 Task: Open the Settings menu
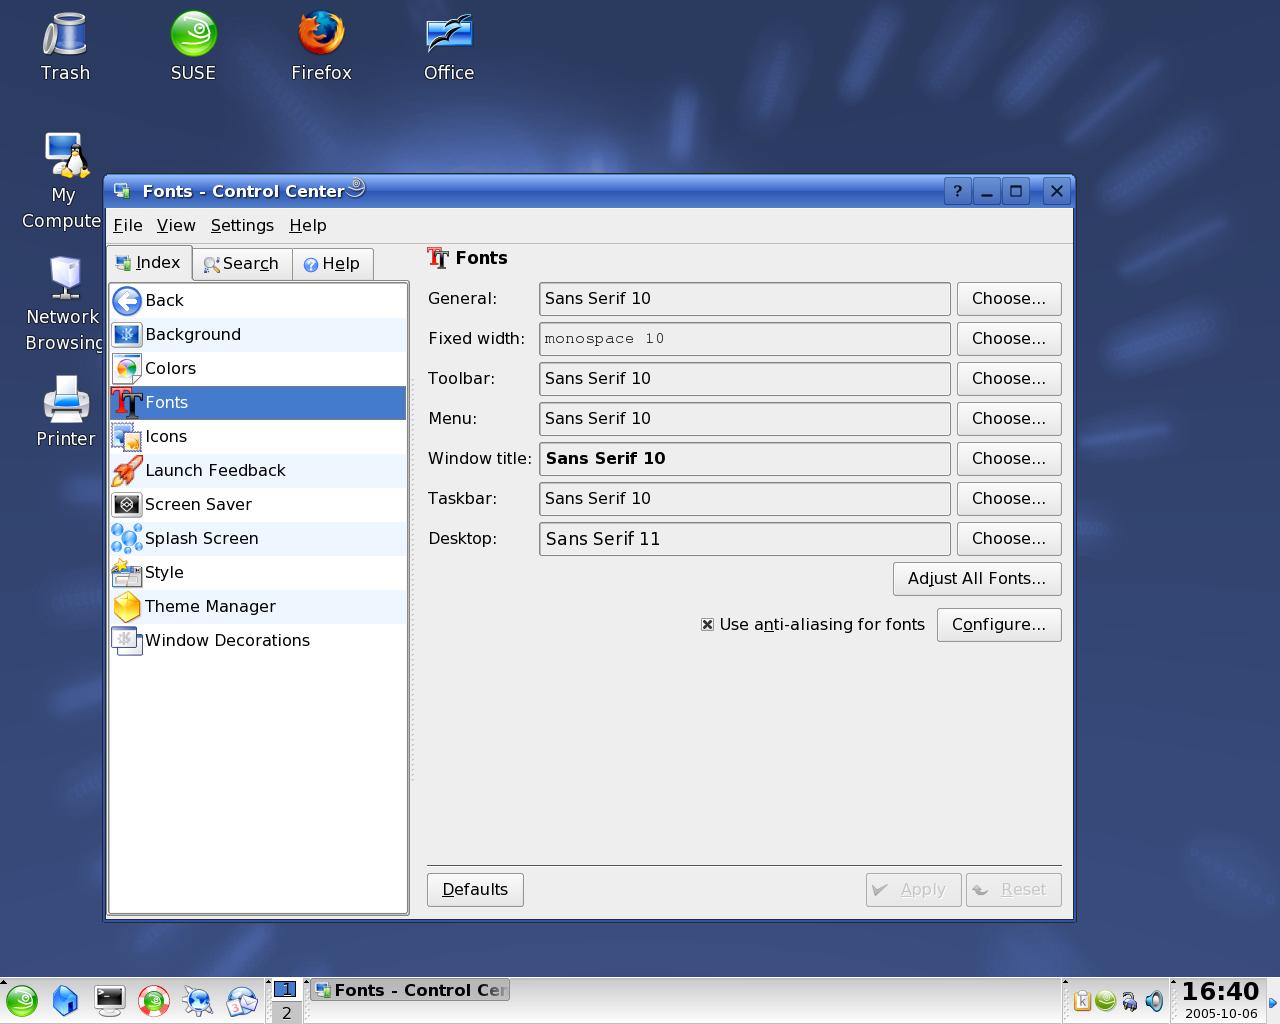click(242, 225)
